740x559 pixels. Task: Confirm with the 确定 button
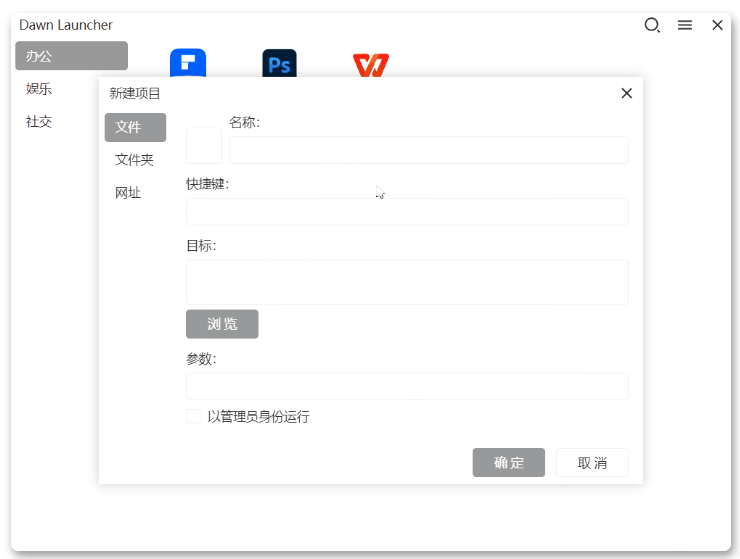[x=509, y=463]
